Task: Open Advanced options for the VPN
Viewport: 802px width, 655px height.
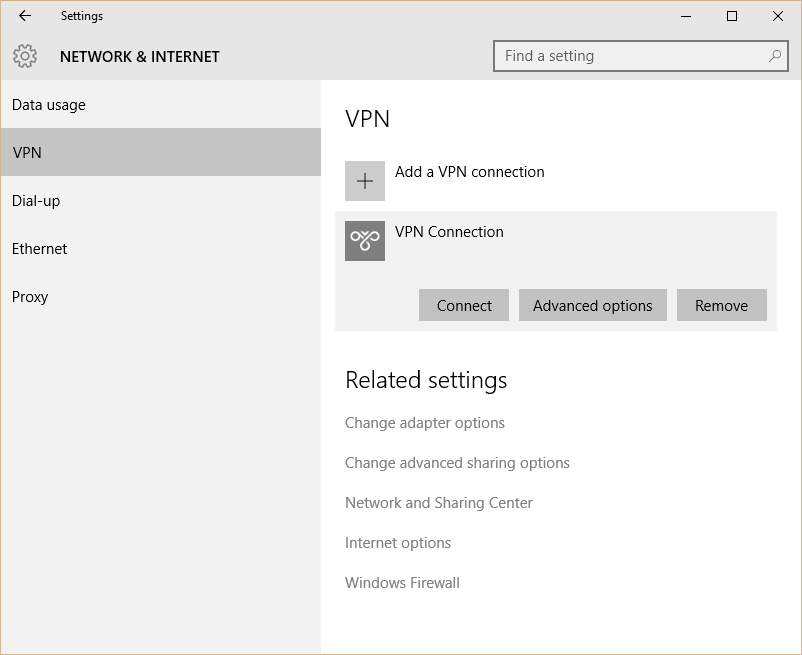Action: point(592,305)
